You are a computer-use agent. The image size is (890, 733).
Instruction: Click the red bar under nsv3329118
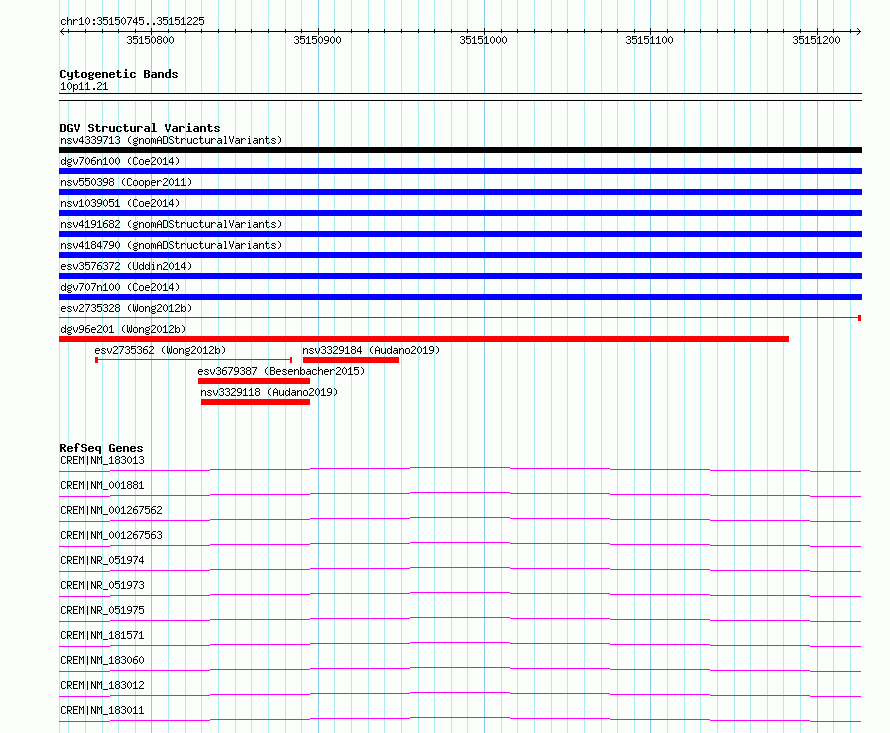[x=255, y=402]
